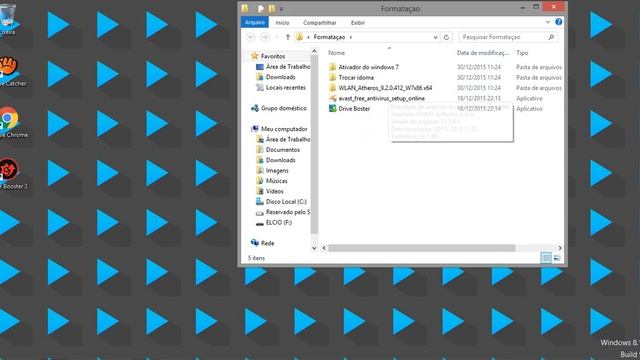This screenshot has height=360, width=640.
Task: Switch to Details view button
Action: [546, 258]
